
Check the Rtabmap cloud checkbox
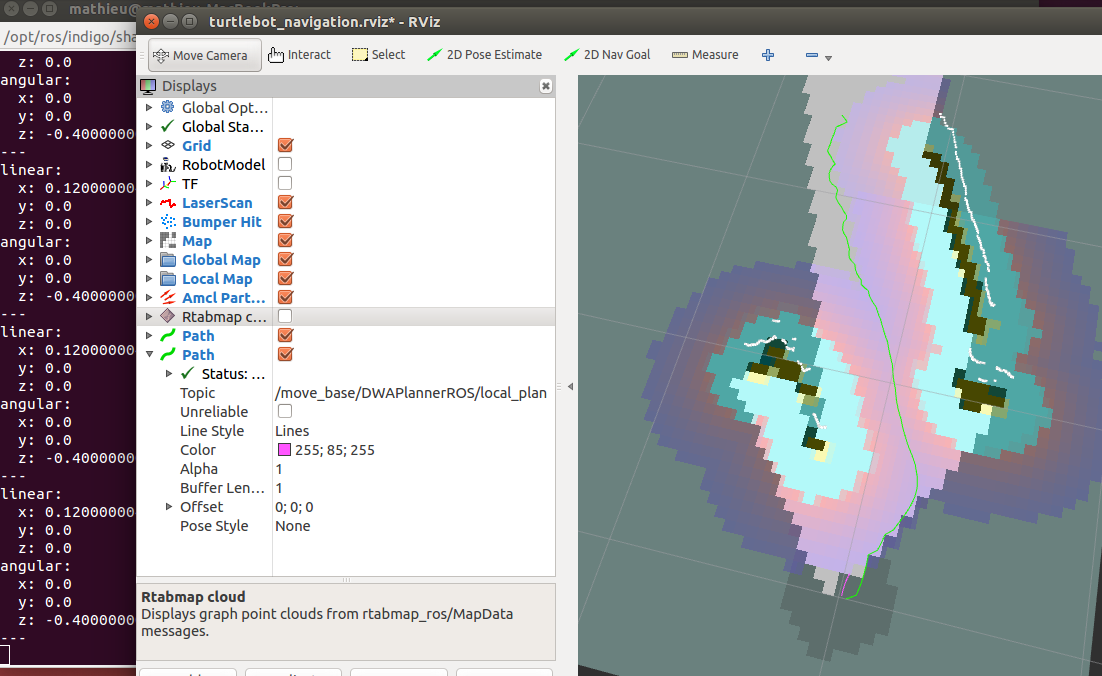click(x=285, y=317)
